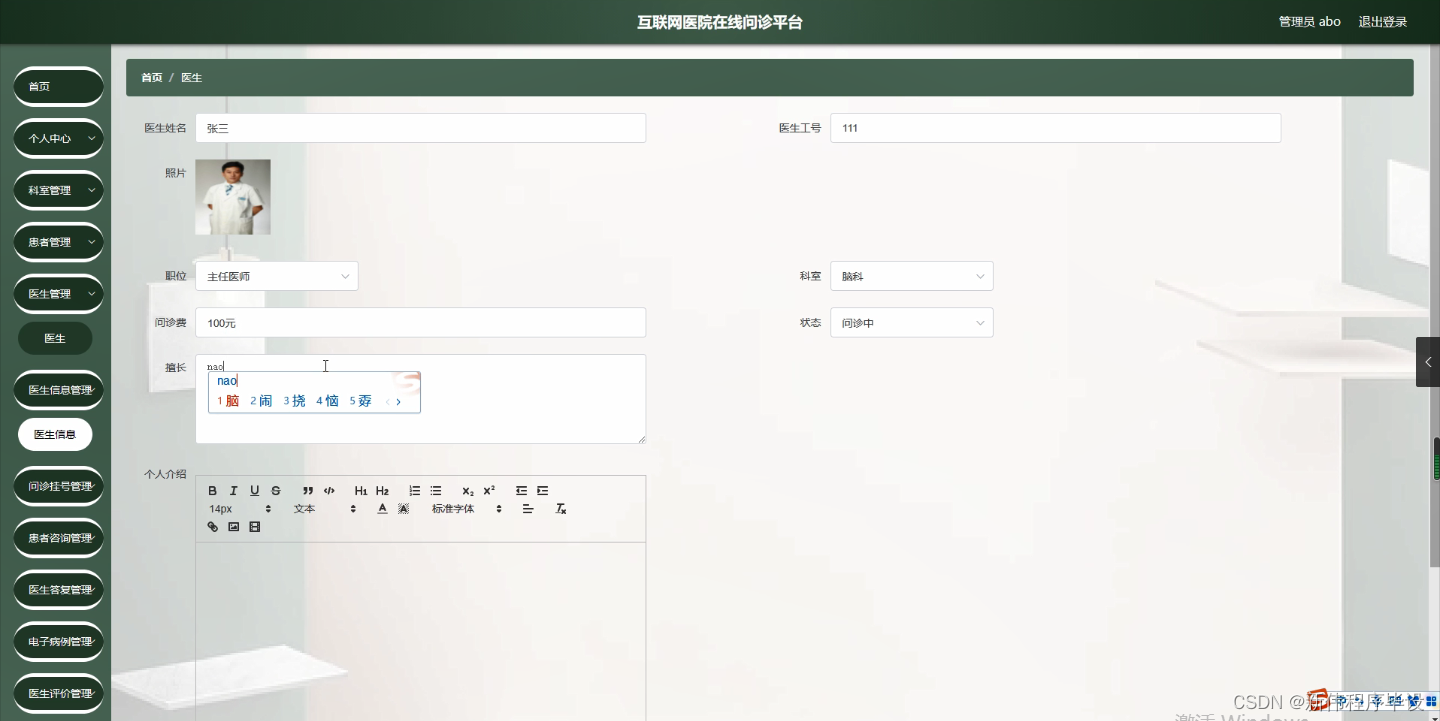Viewport: 1440px width, 721px height.
Task: Open the 状态 dropdown showing 问诊中
Action: (911, 322)
